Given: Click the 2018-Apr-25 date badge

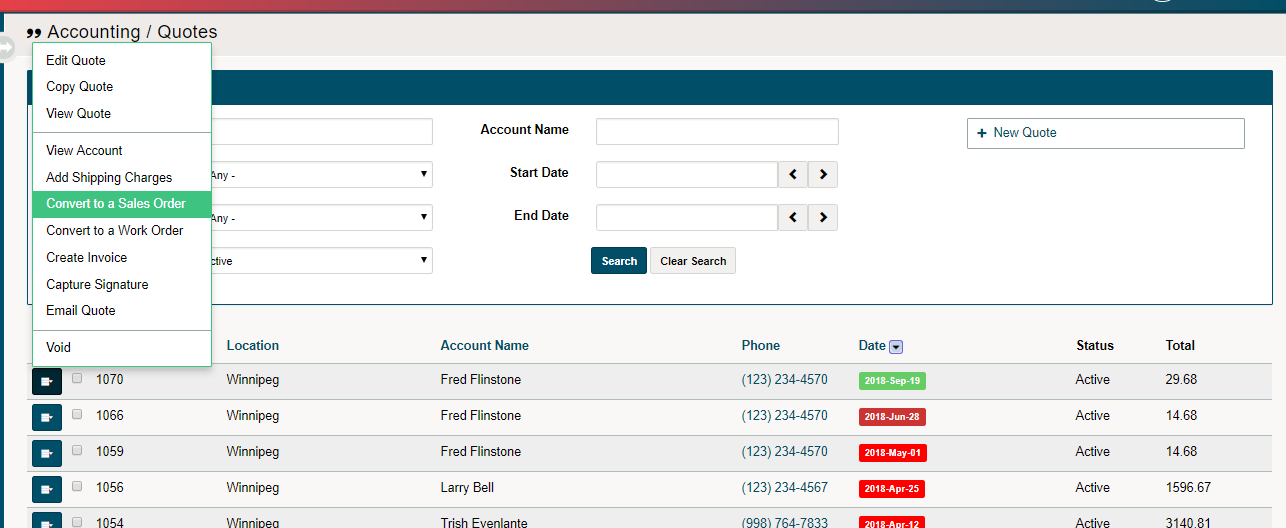Looking at the screenshot, I should [x=892, y=489].
